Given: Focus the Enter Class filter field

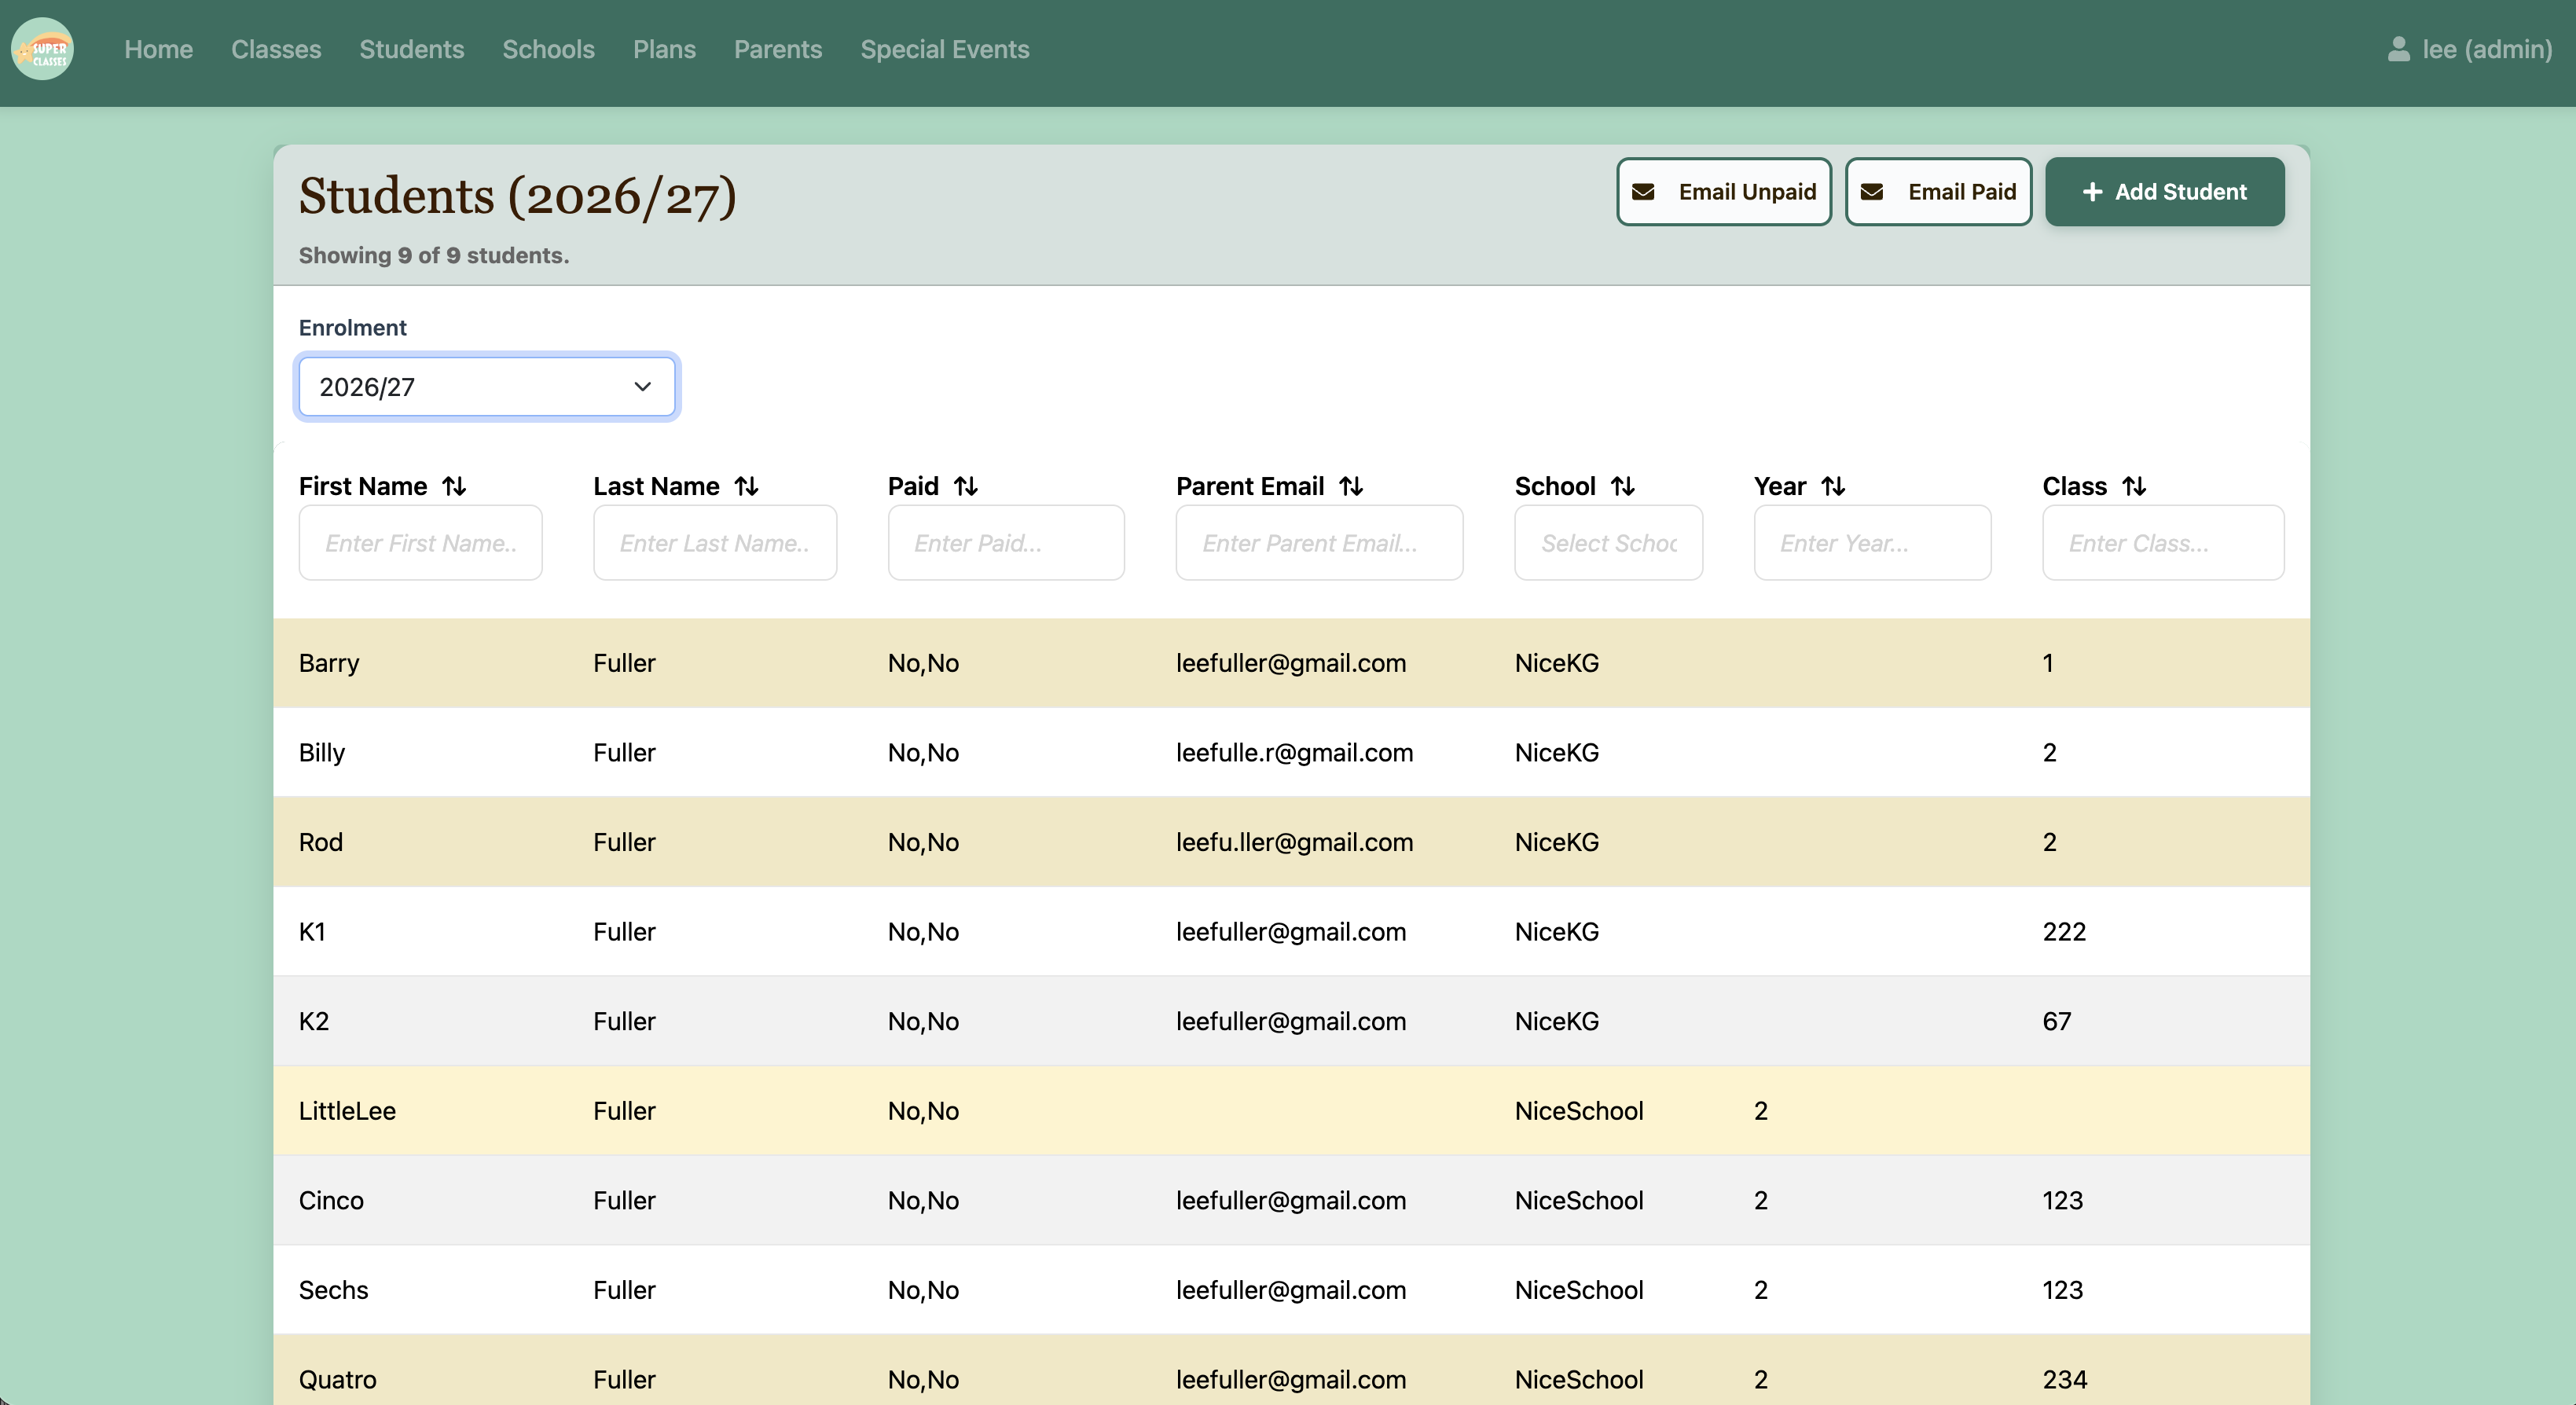Looking at the screenshot, I should point(2163,543).
